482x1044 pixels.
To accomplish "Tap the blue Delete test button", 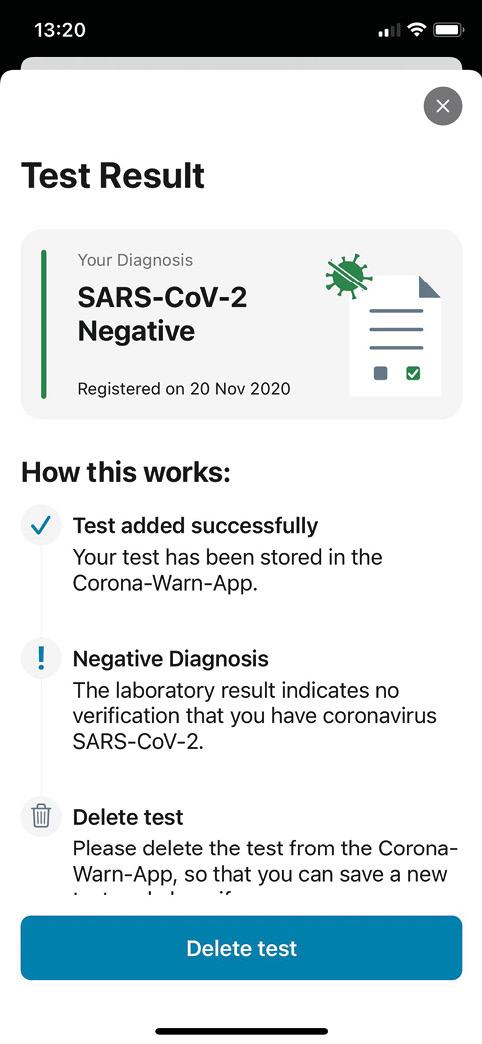I will (241, 947).
